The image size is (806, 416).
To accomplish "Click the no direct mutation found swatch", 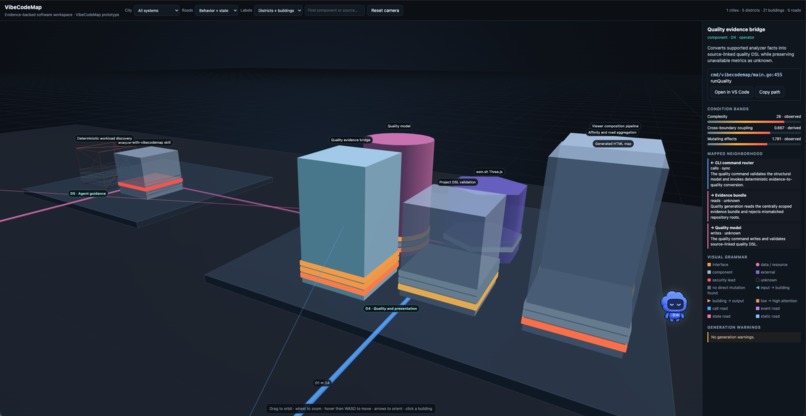I will pyautogui.click(x=709, y=288).
